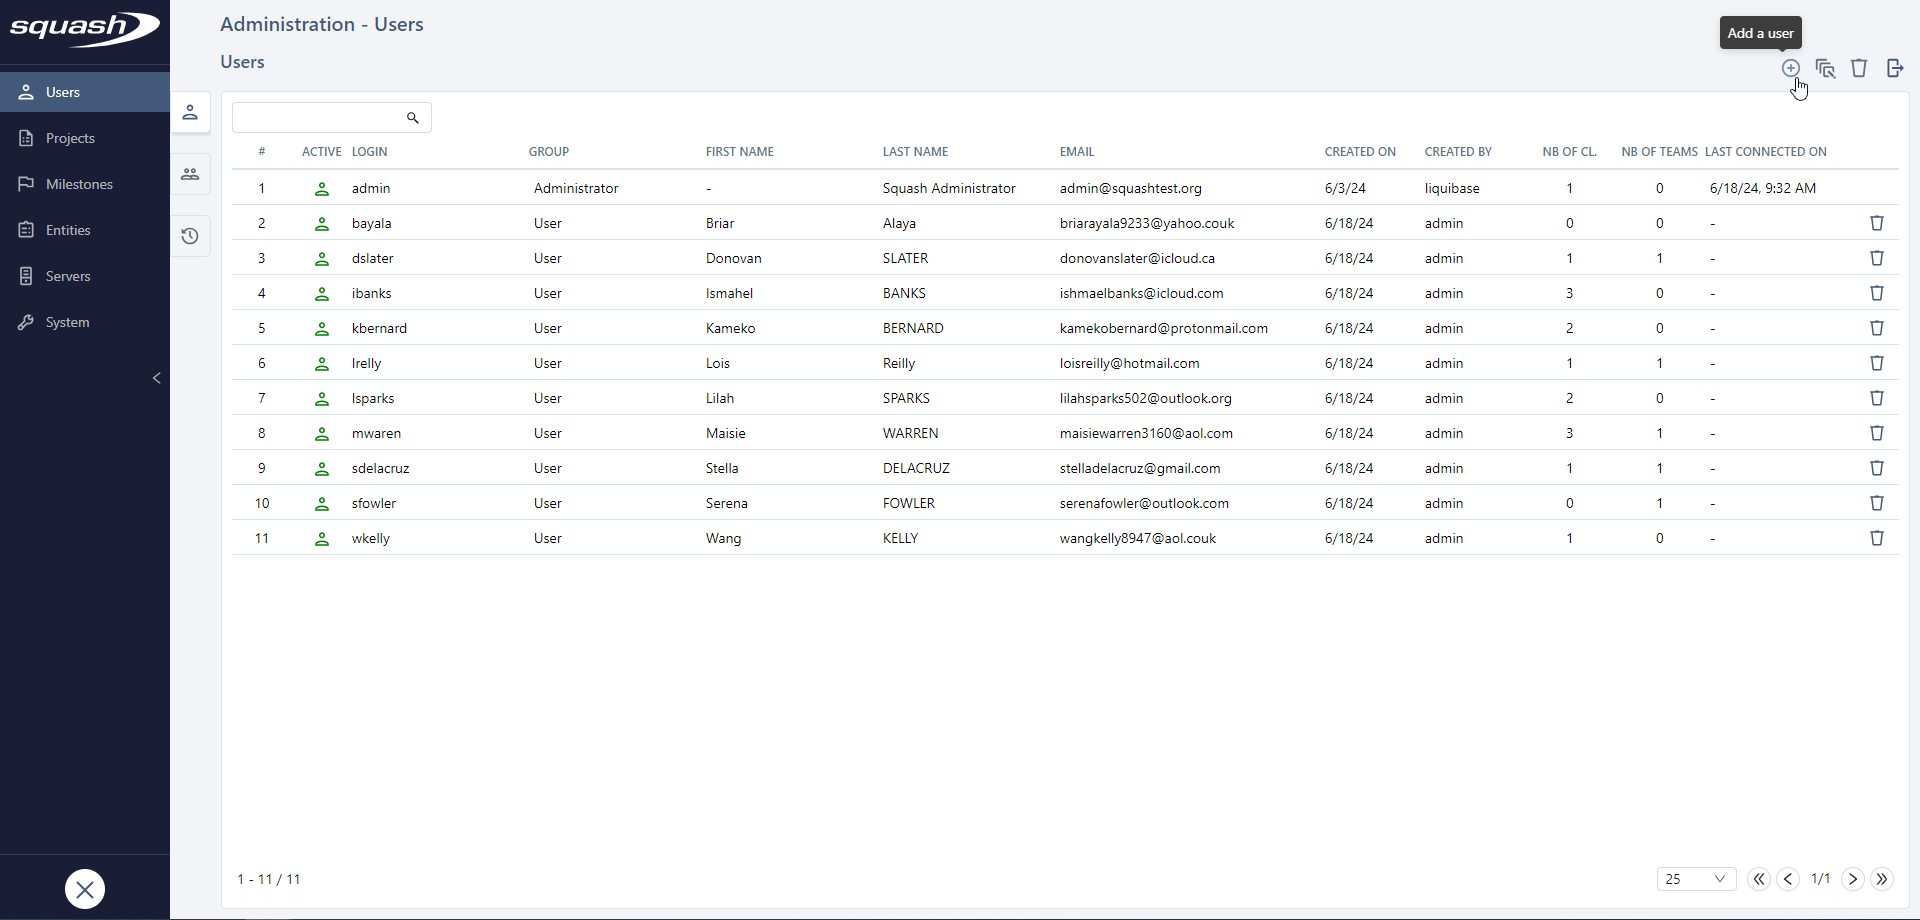Toggle active status of user dslater
This screenshot has width=1920, height=920.
[x=322, y=259]
